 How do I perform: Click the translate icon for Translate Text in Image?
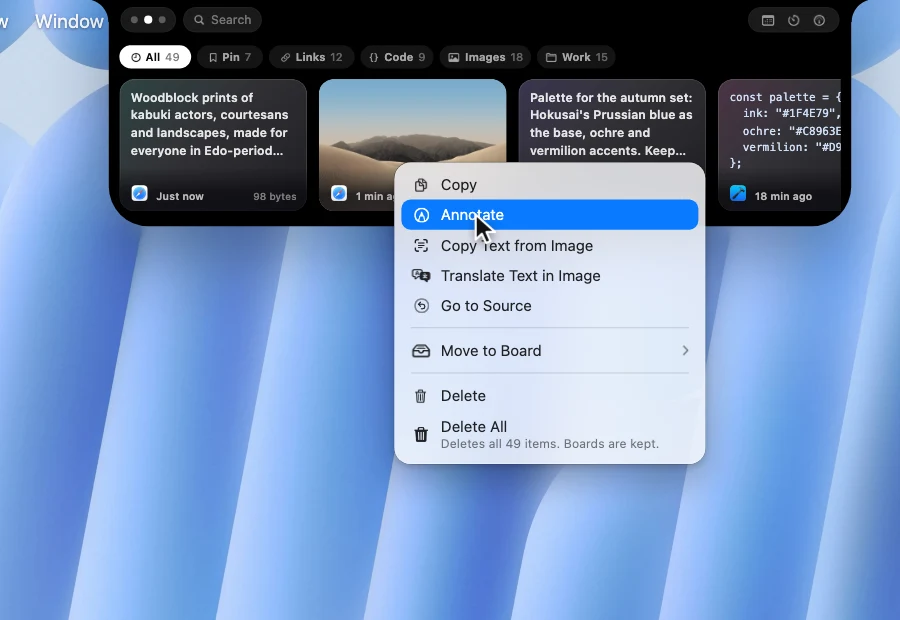[421, 276]
